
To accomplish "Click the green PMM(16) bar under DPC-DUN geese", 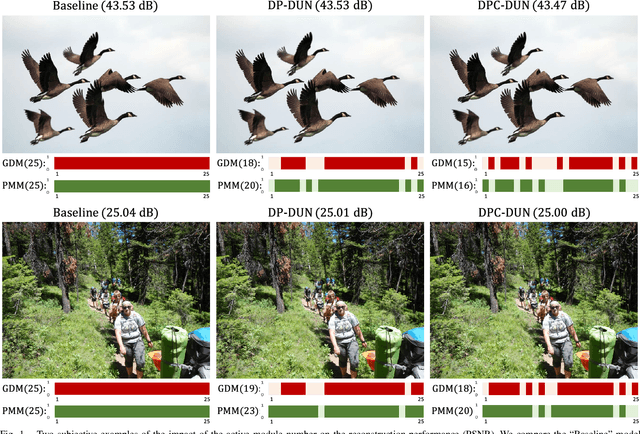I will point(560,186).
